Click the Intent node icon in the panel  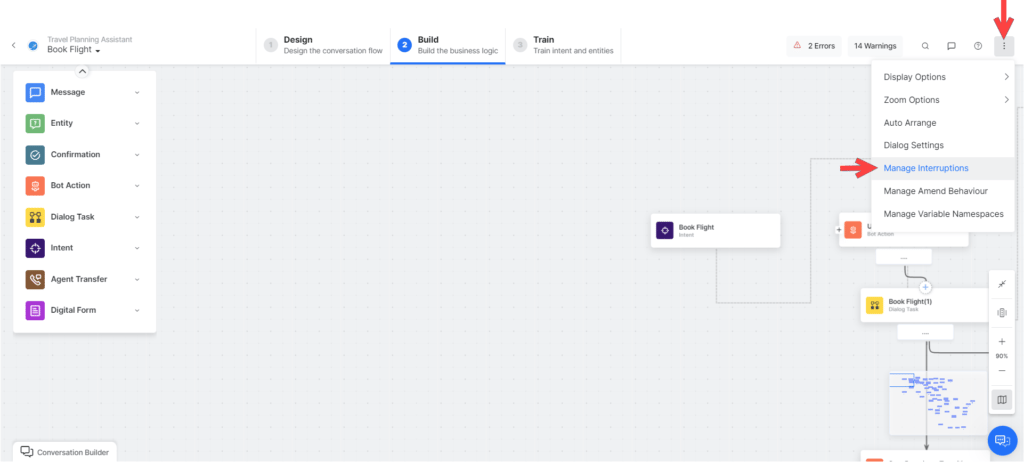coord(35,248)
